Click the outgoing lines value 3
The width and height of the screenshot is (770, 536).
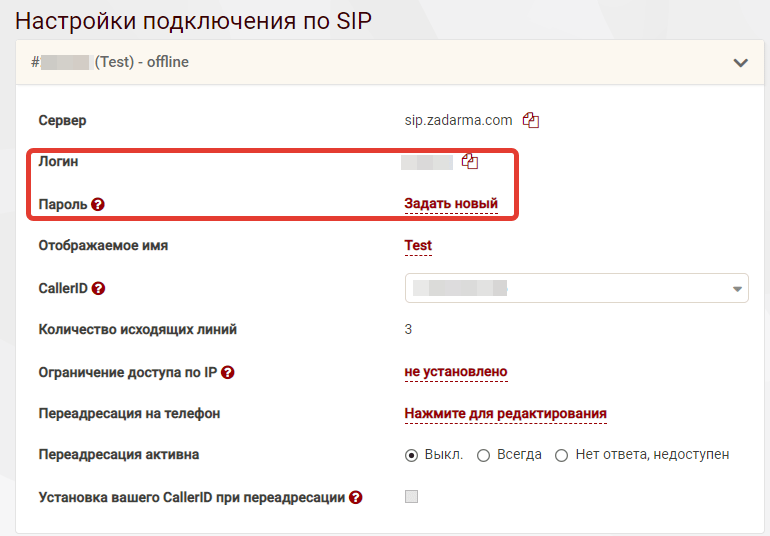click(x=408, y=329)
